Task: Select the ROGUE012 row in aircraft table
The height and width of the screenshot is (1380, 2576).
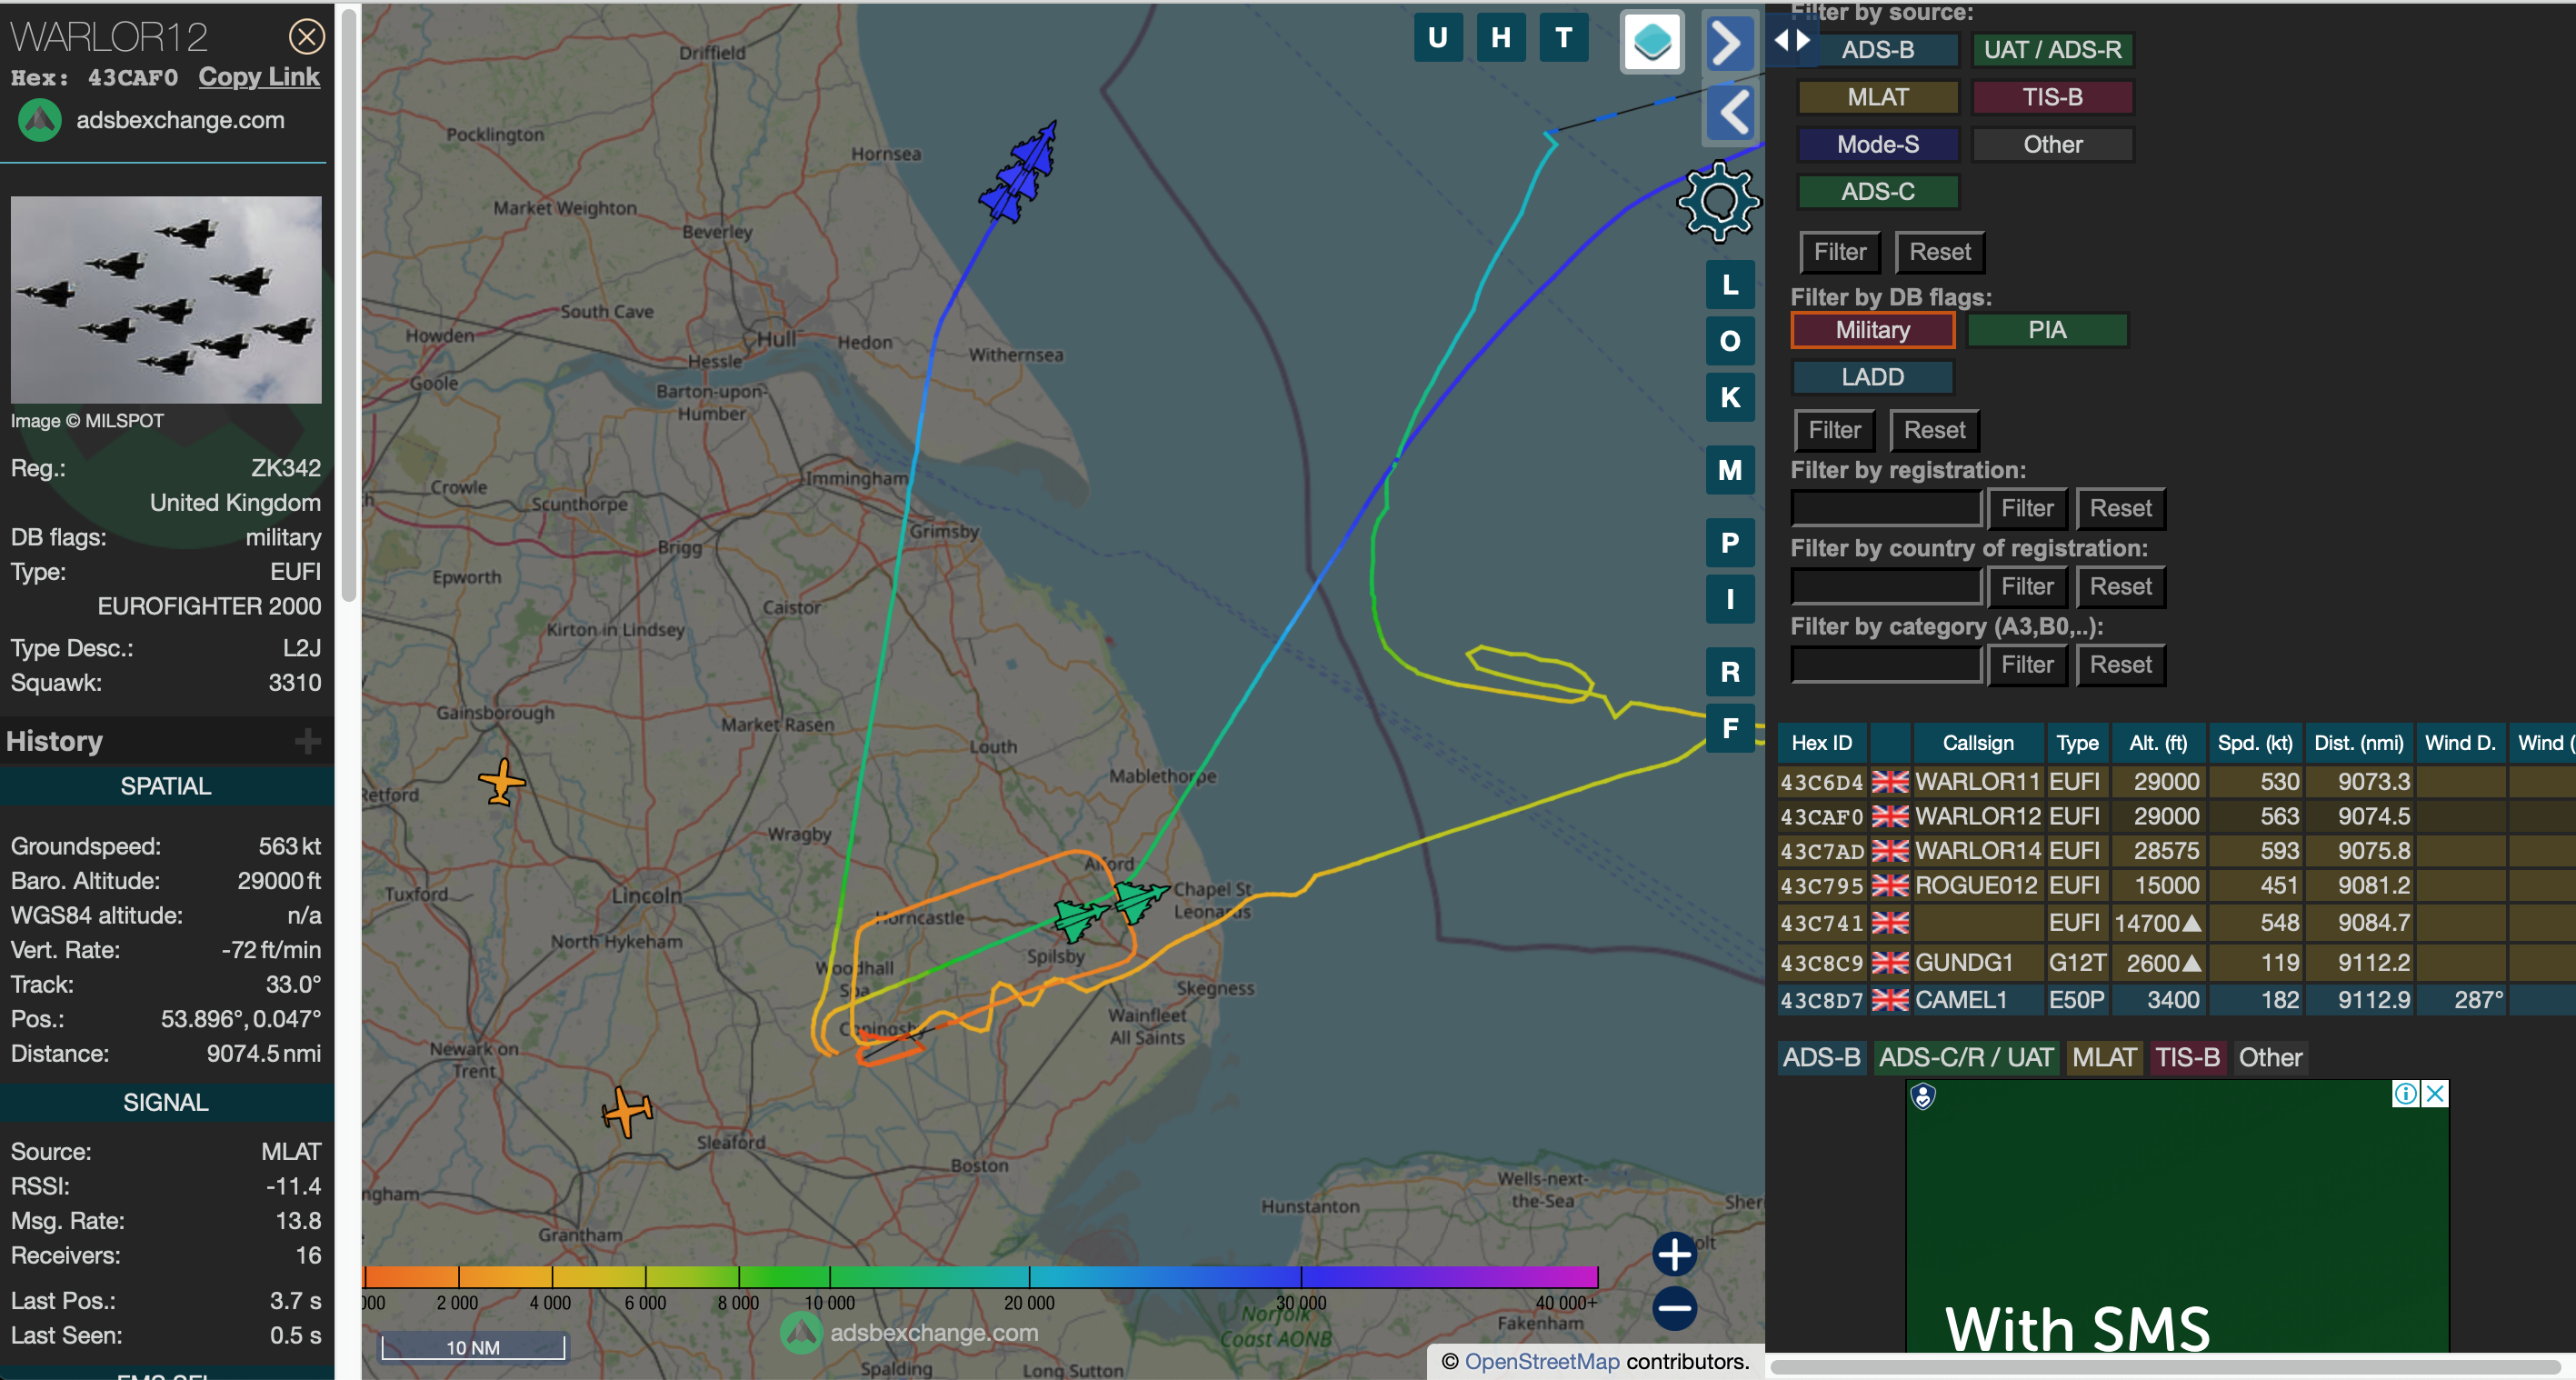Action: [2176, 886]
